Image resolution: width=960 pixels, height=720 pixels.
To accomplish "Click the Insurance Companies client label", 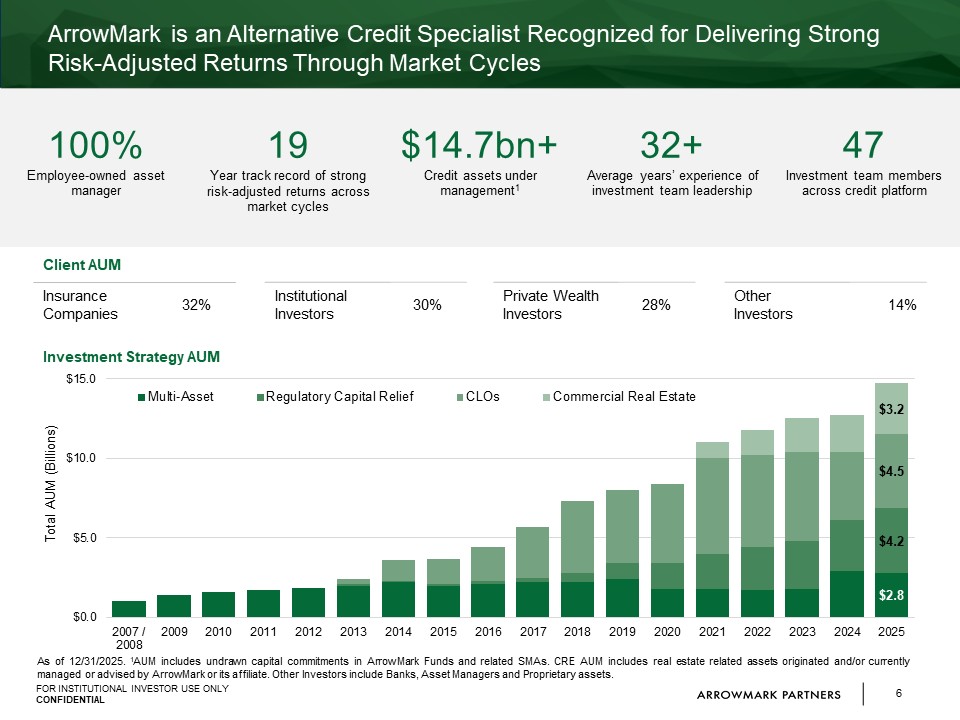I will pos(80,305).
